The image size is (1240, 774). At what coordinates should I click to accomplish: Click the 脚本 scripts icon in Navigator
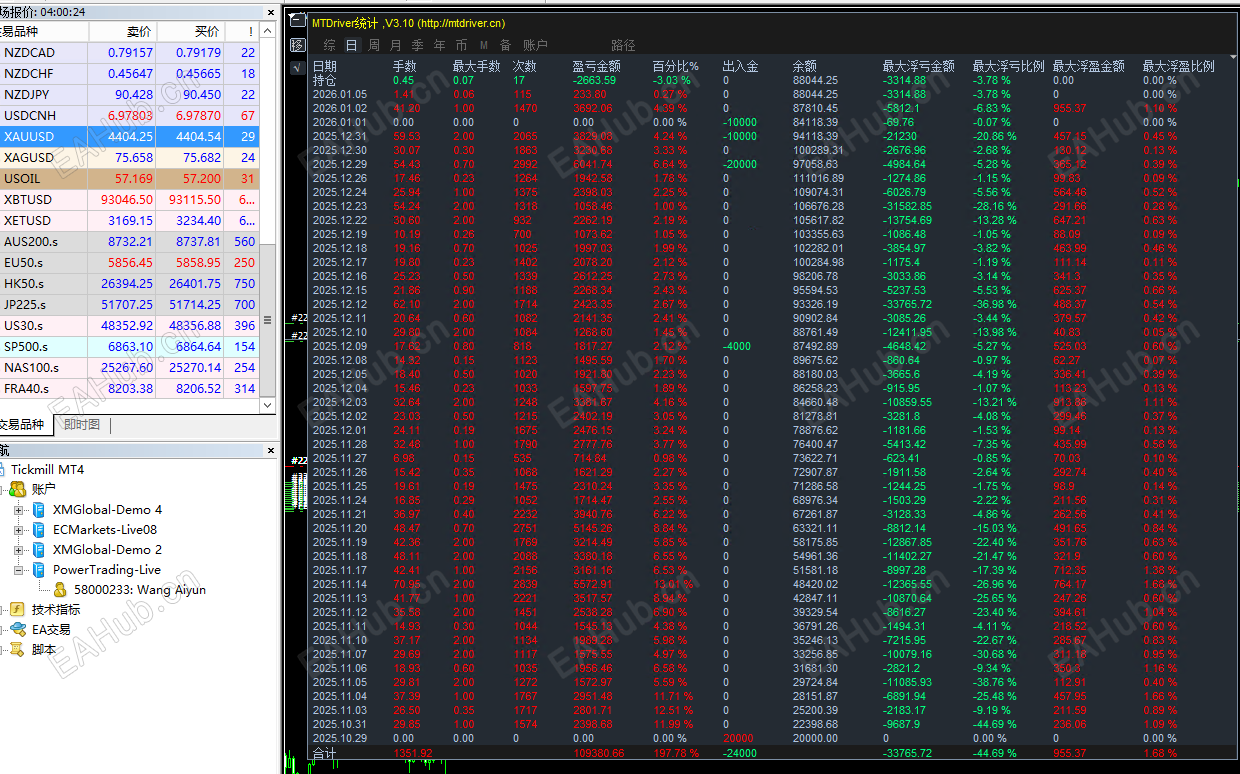[x=17, y=649]
